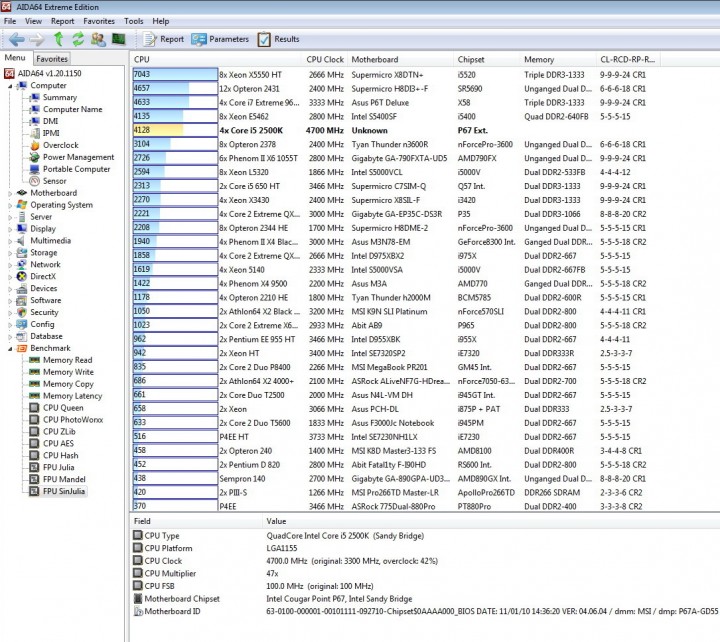
Task: Sort by the Motherboard column header
Action: (399, 60)
